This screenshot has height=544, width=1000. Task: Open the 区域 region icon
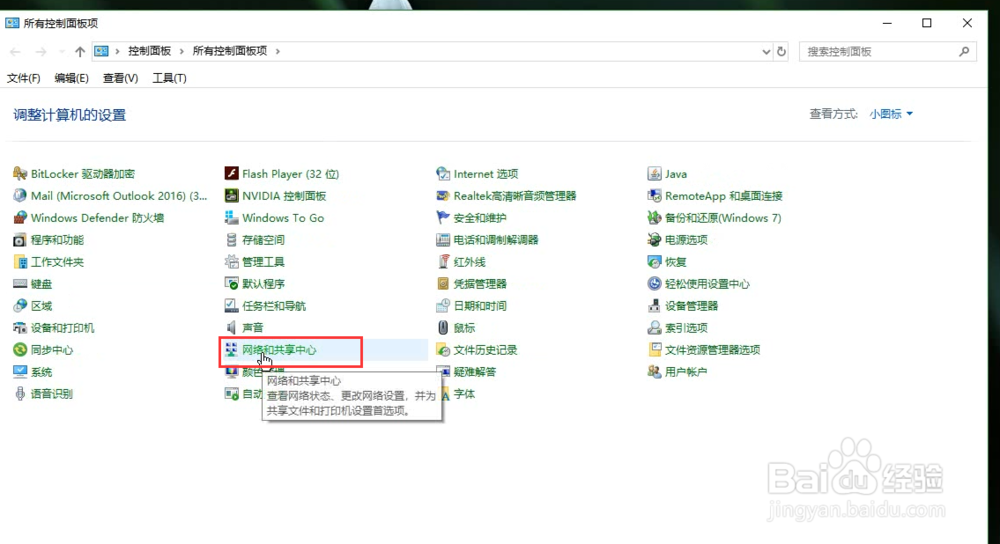(20, 305)
